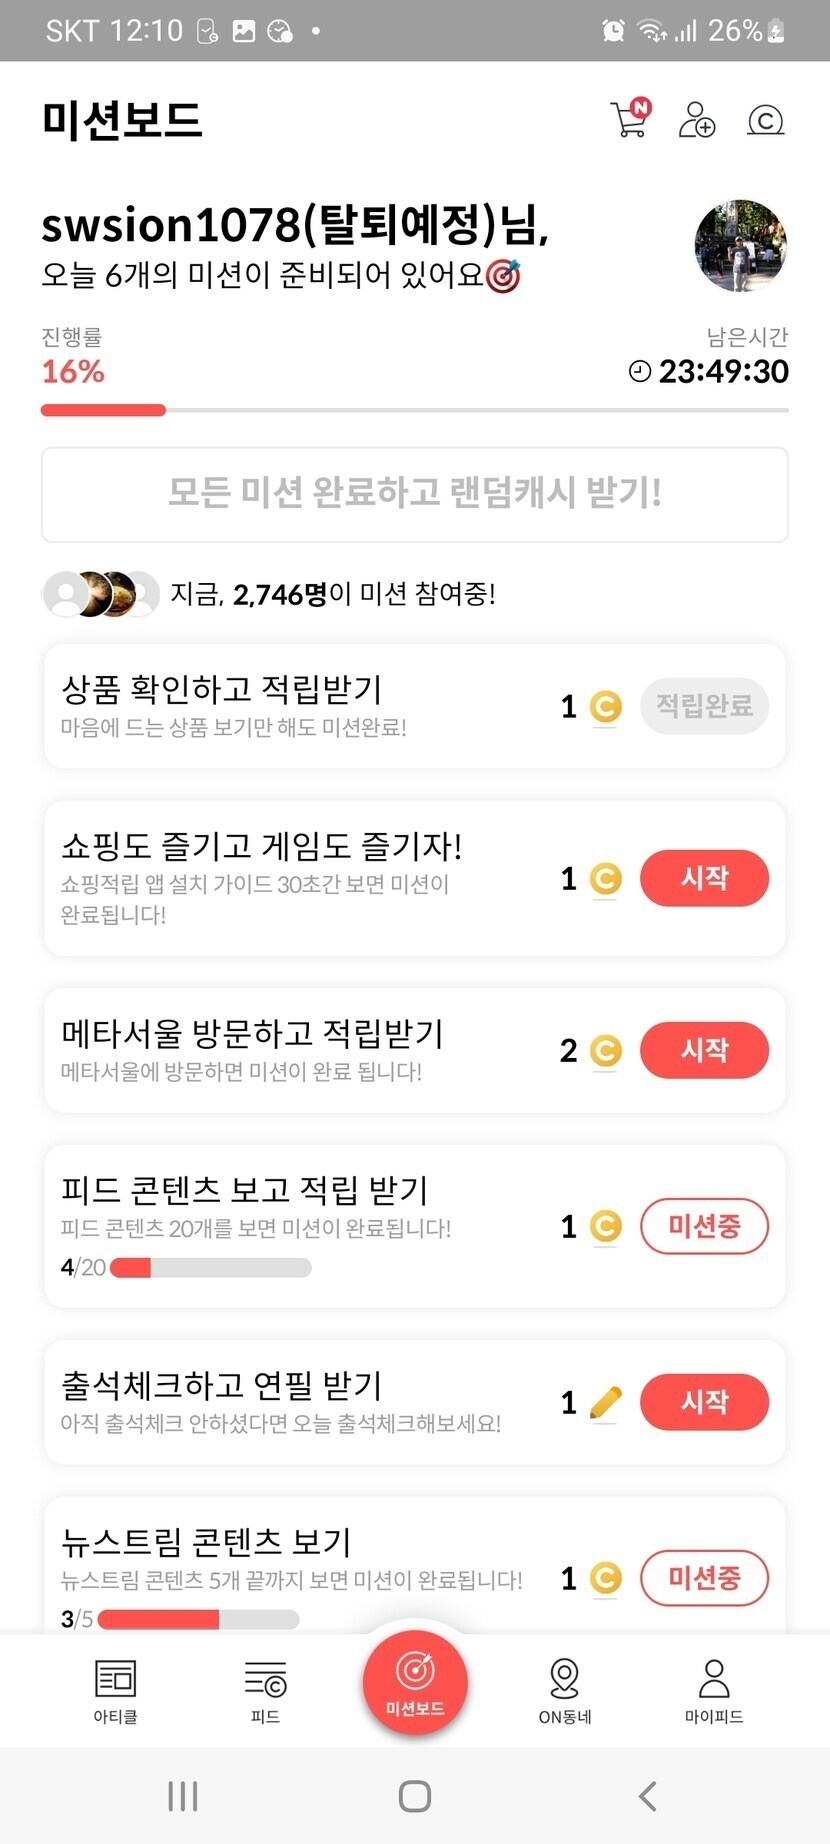Tap the red mission progress bar
This screenshot has width=830, height=1844.
(x=103, y=410)
